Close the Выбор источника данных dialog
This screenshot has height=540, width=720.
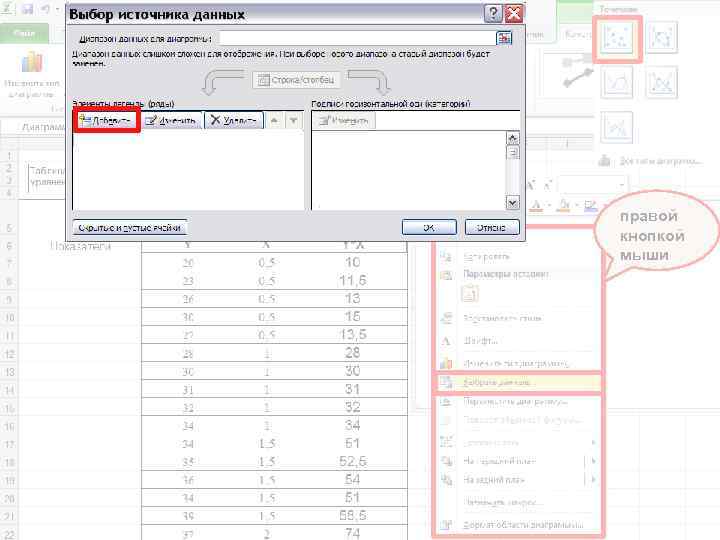coord(514,14)
